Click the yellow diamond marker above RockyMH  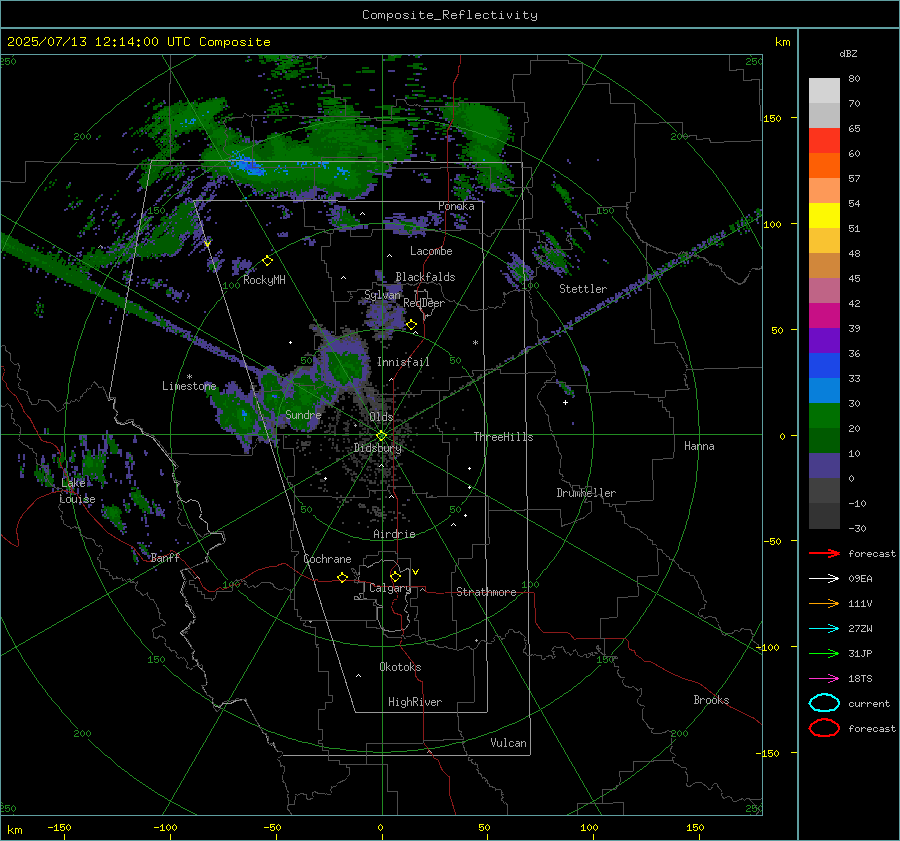coord(267,261)
